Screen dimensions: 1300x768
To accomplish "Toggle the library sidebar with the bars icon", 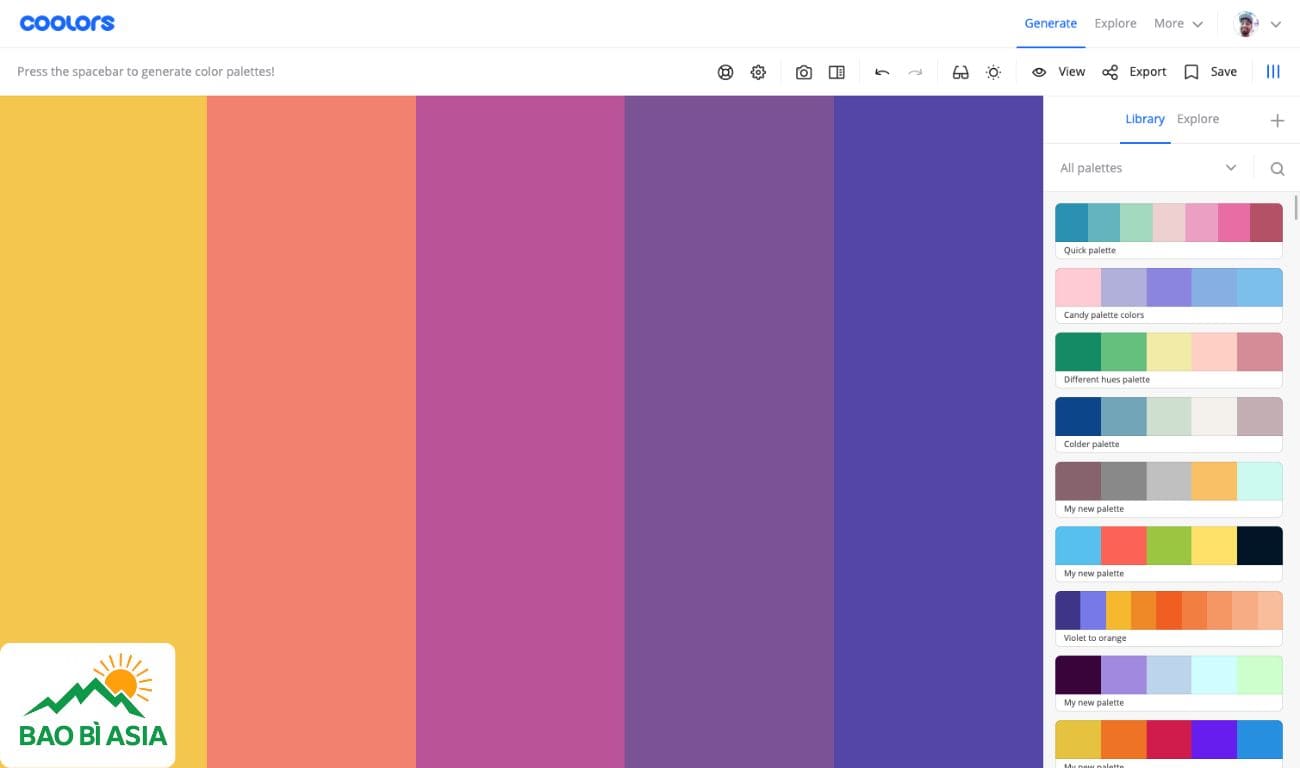I will 1273,72.
